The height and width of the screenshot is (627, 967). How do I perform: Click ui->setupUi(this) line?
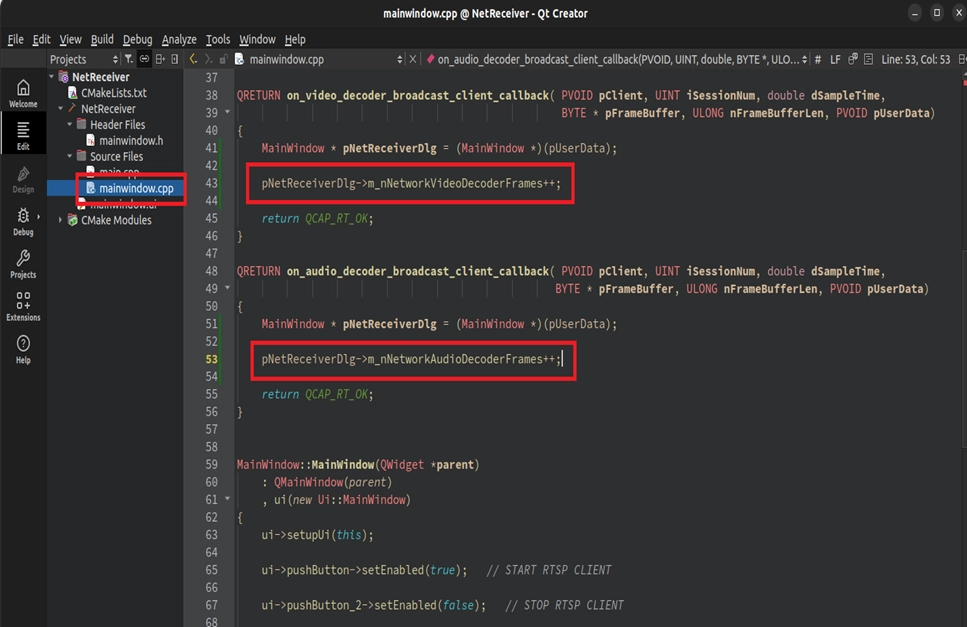[317, 535]
